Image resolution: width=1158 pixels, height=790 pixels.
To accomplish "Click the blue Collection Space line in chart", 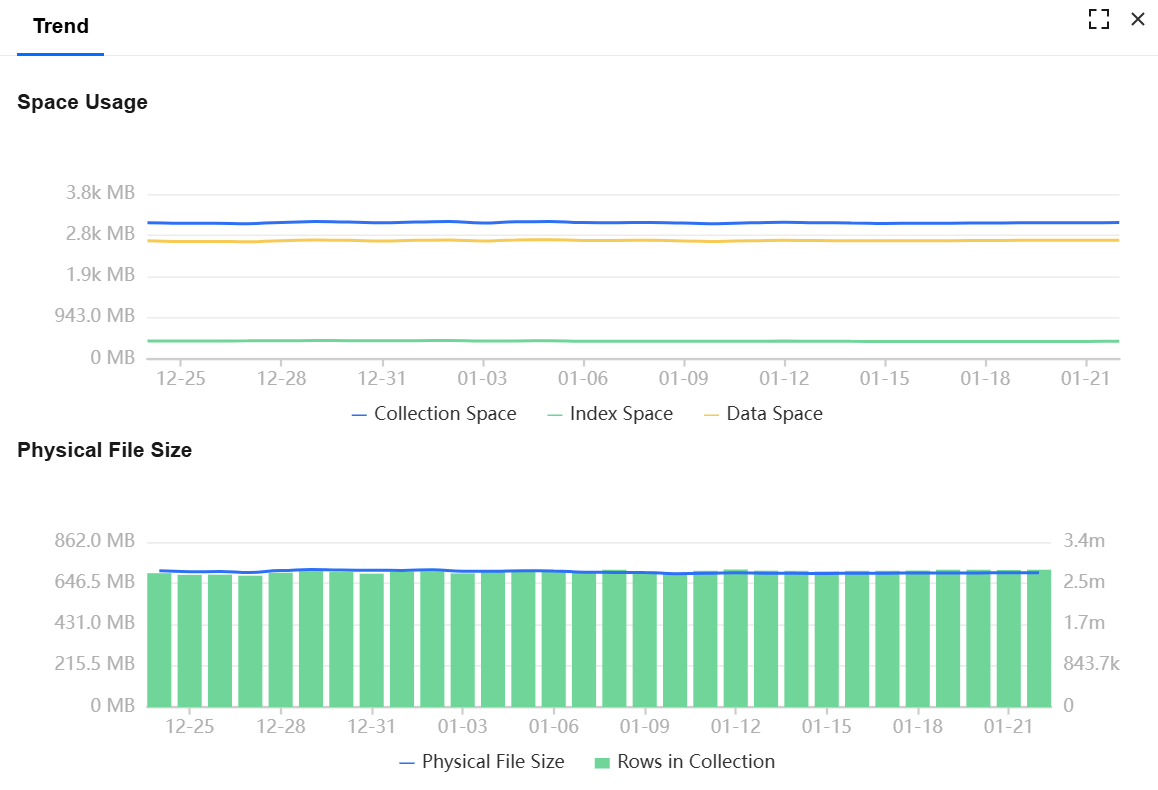I will pos(634,222).
